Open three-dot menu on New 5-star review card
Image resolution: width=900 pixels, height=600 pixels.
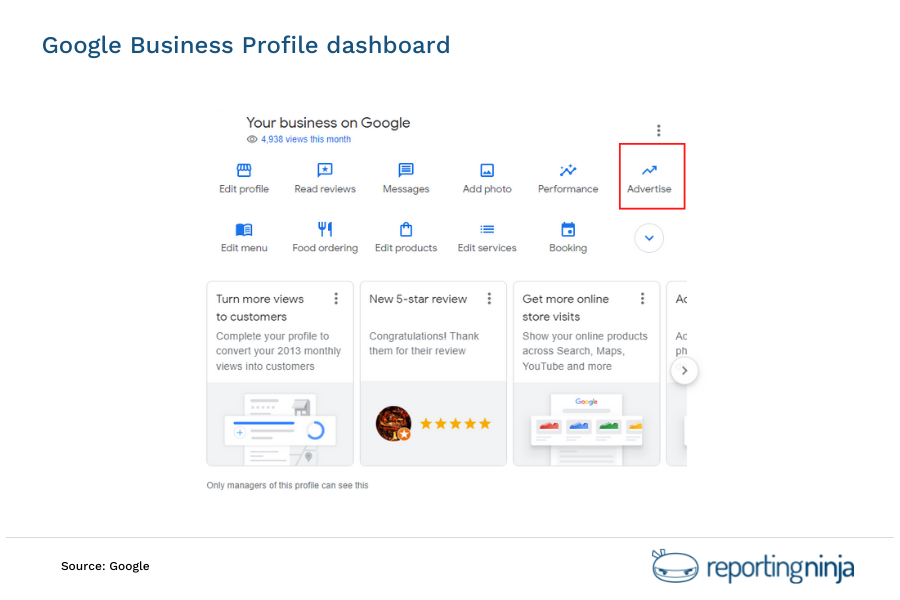coord(489,299)
